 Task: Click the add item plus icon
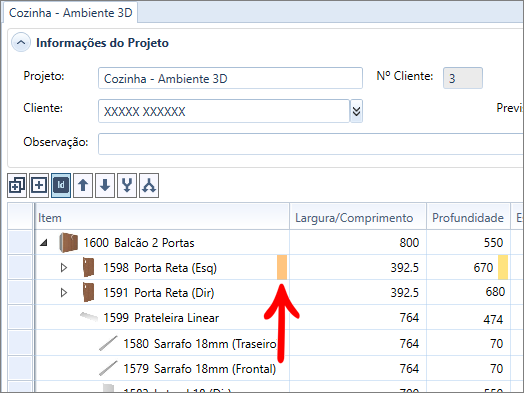coord(39,185)
